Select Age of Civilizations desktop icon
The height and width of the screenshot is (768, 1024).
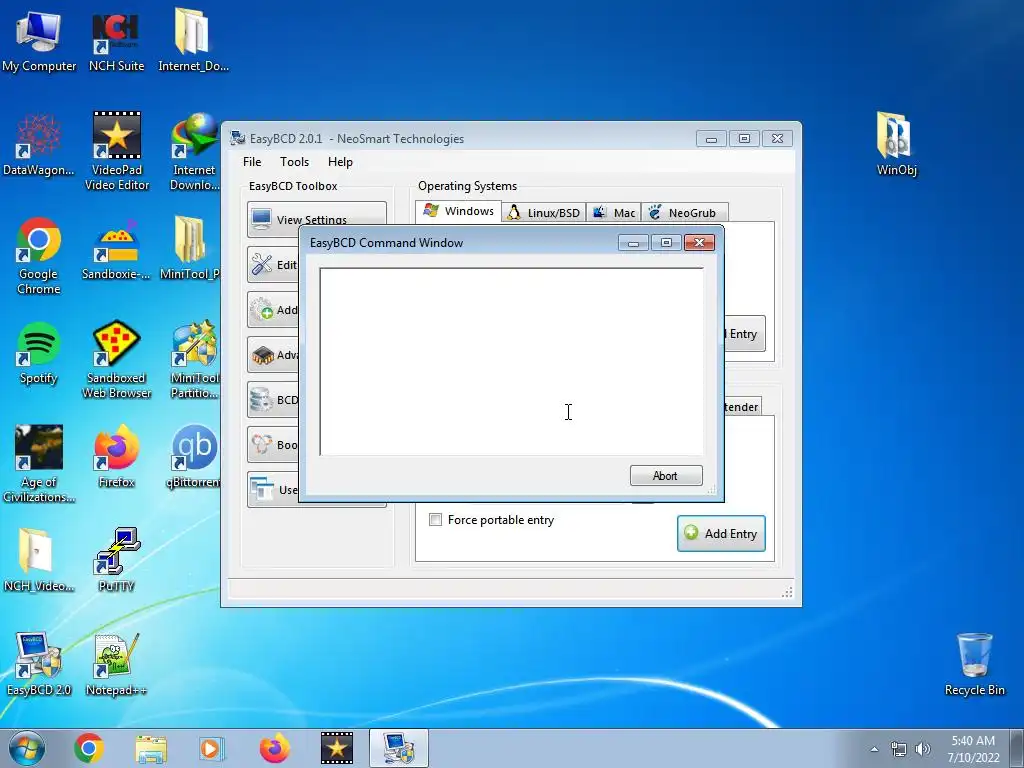coord(39,464)
